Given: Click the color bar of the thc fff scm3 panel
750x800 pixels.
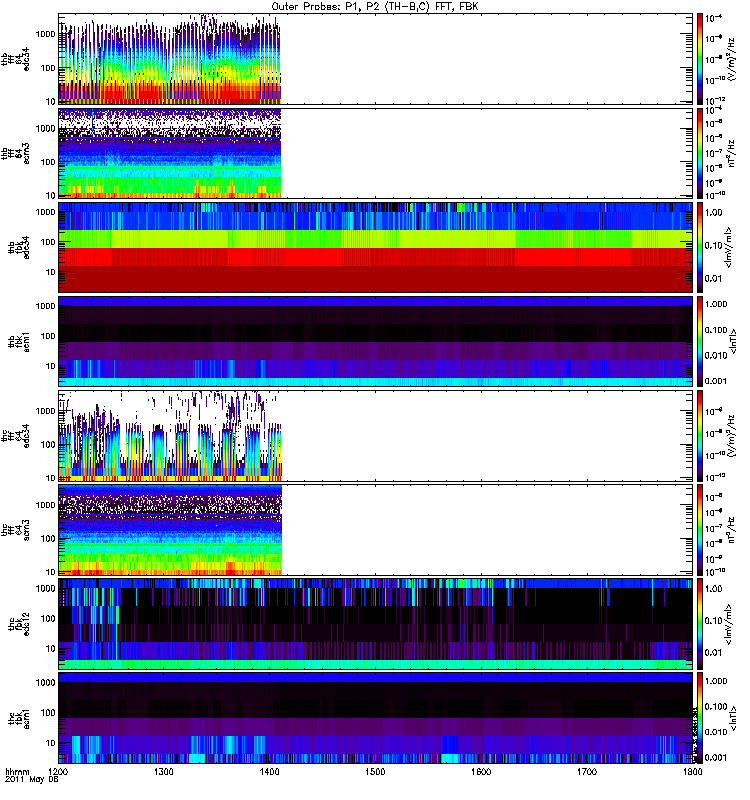Looking at the screenshot, I should point(700,530).
